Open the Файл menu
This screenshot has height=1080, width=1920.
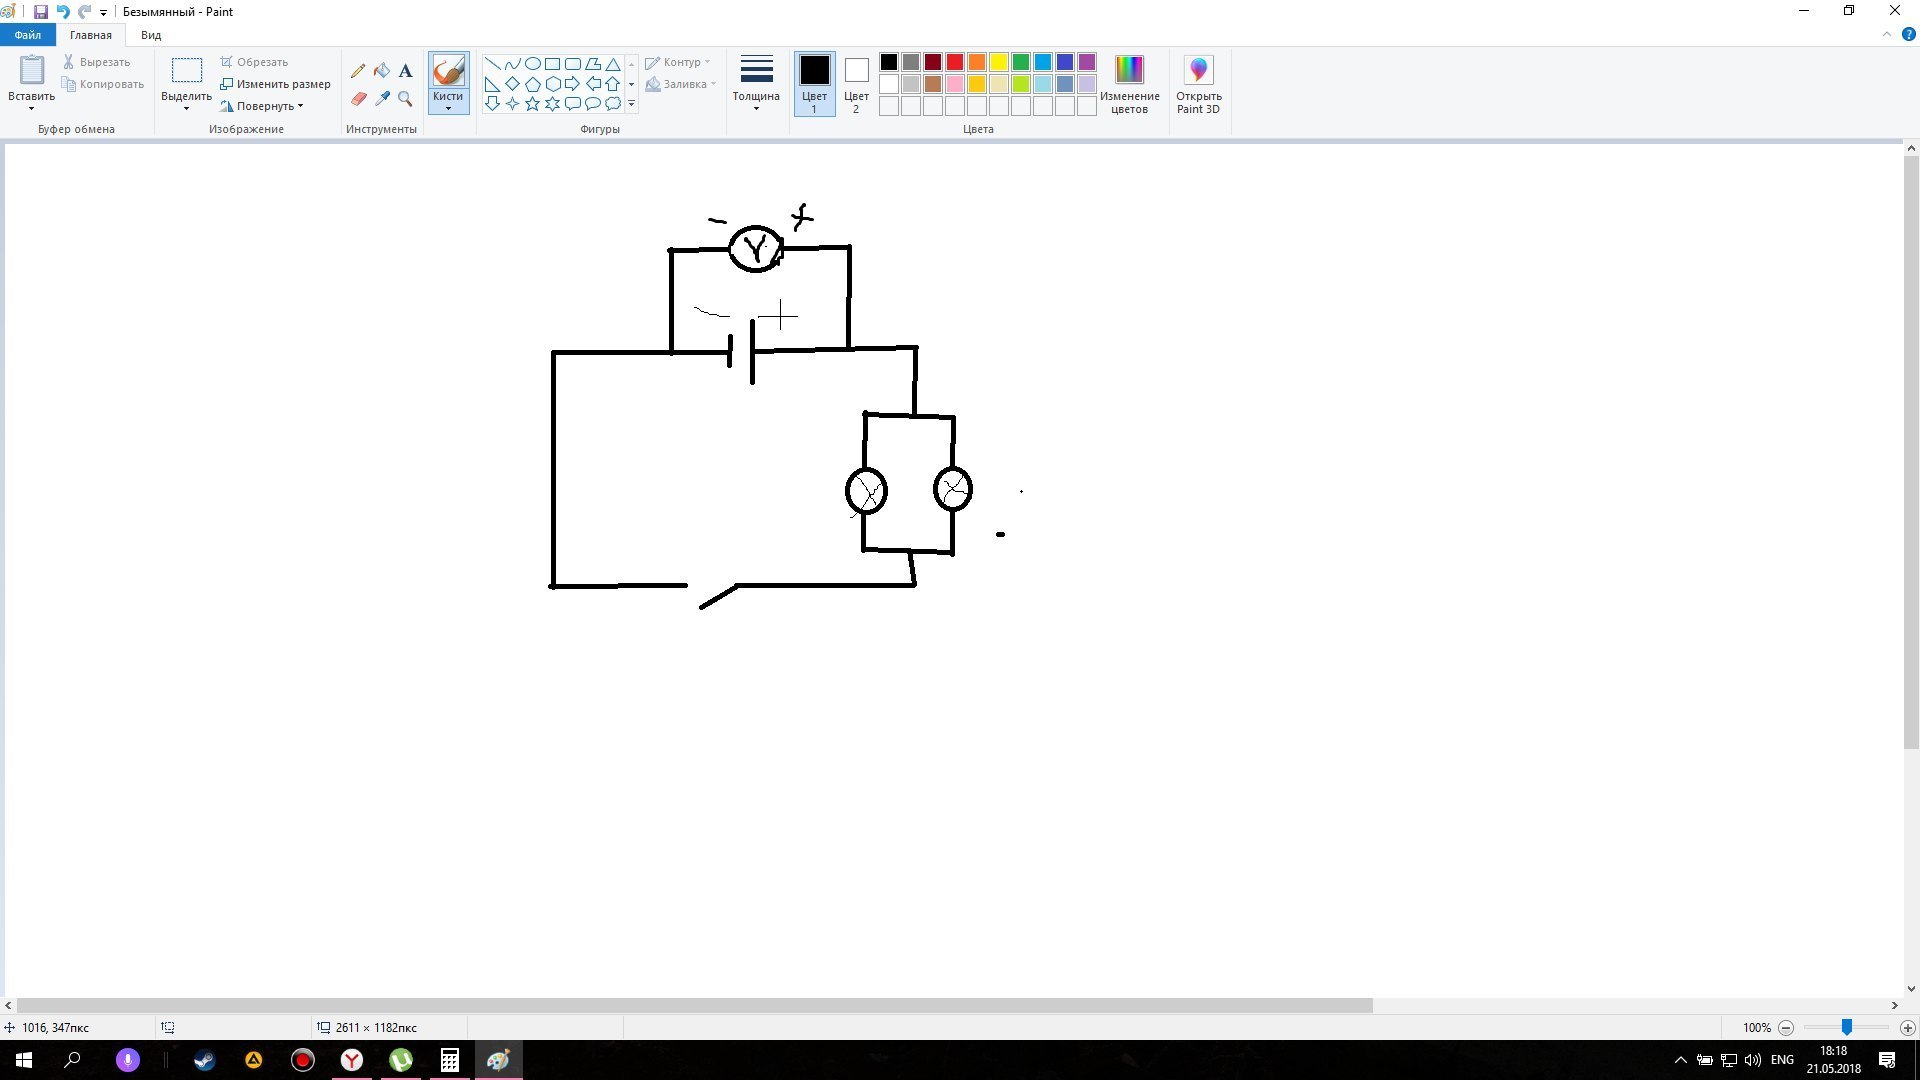(28, 35)
